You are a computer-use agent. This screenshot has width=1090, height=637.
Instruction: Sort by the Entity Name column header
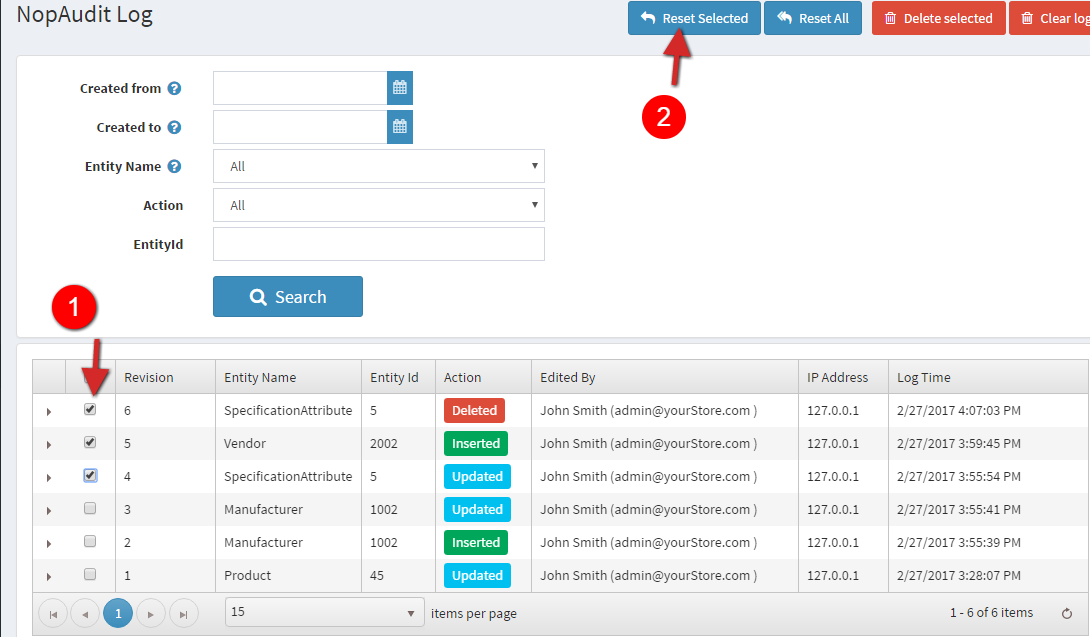click(260, 377)
